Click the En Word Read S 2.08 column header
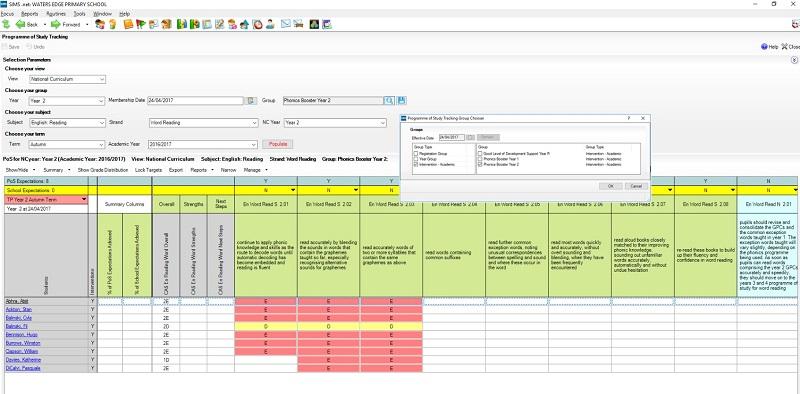800x394 pixels. click(706, 204)
